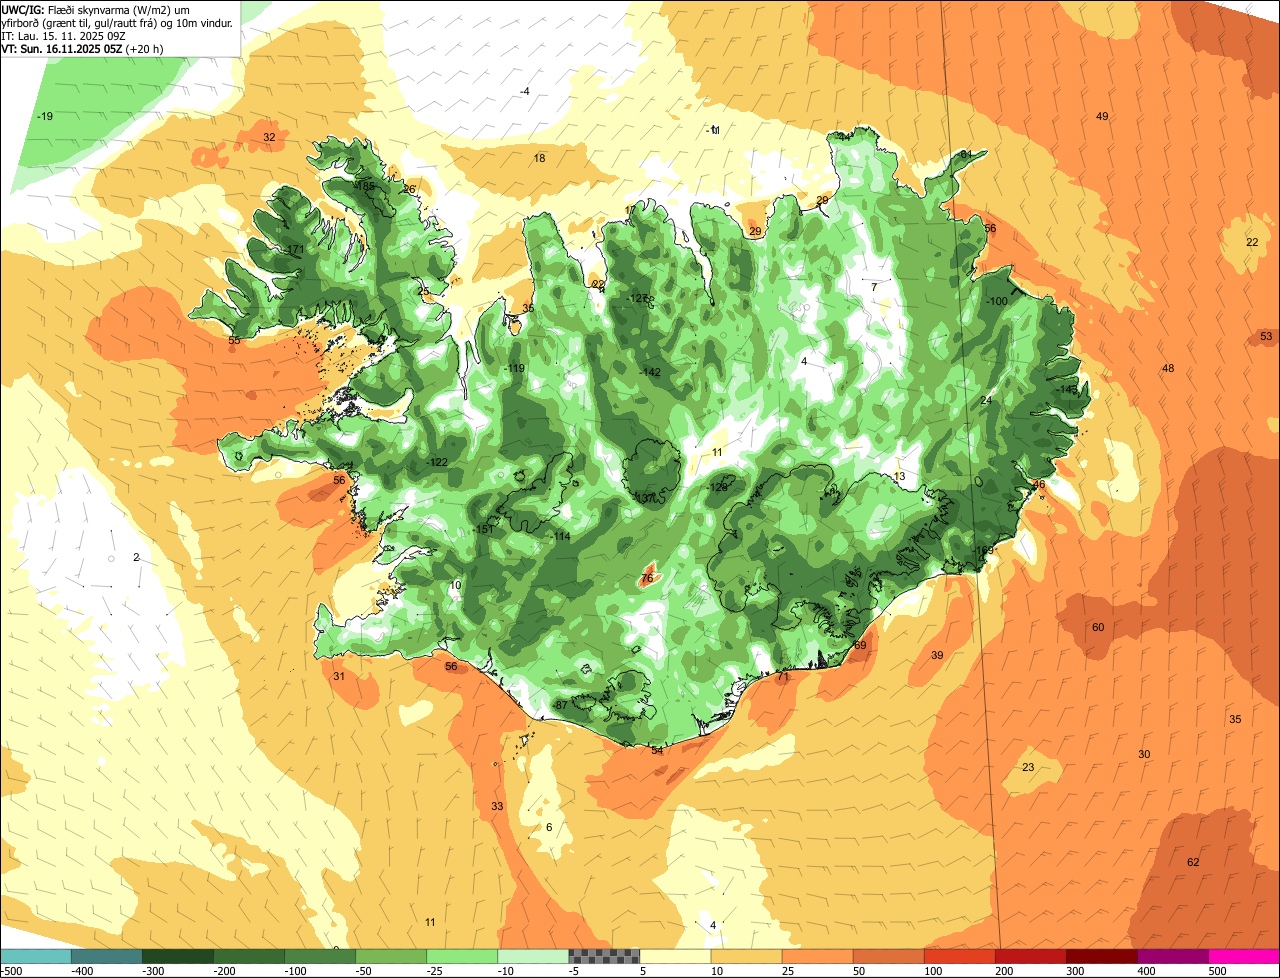Click the '-151' flux value

484,530
